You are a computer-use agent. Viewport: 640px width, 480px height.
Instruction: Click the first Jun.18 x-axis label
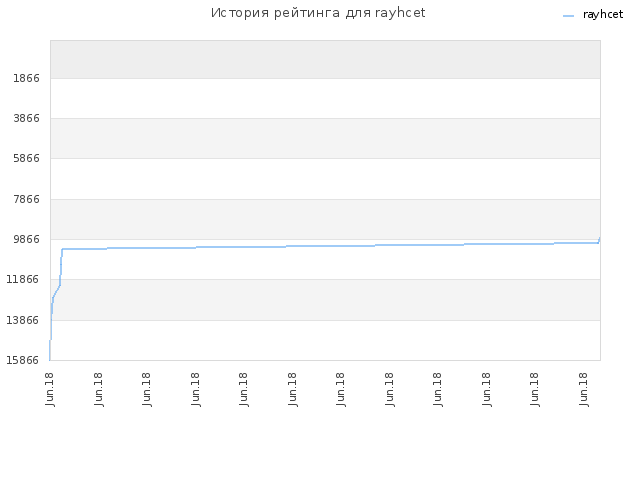pos(50,389)
